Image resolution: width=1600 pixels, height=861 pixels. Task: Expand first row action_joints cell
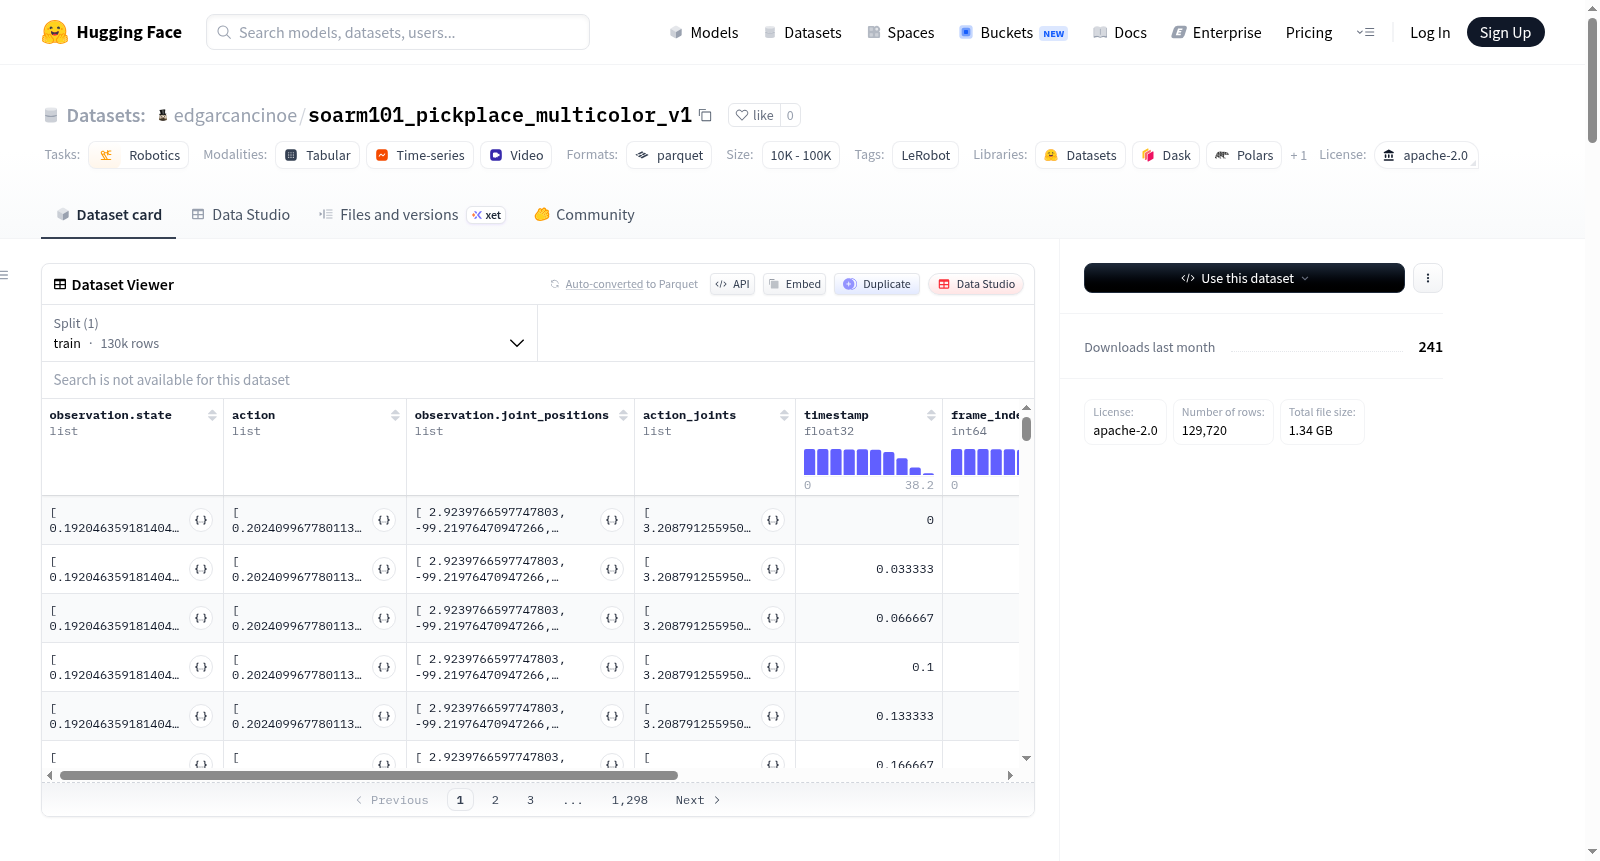coord(773,520)
